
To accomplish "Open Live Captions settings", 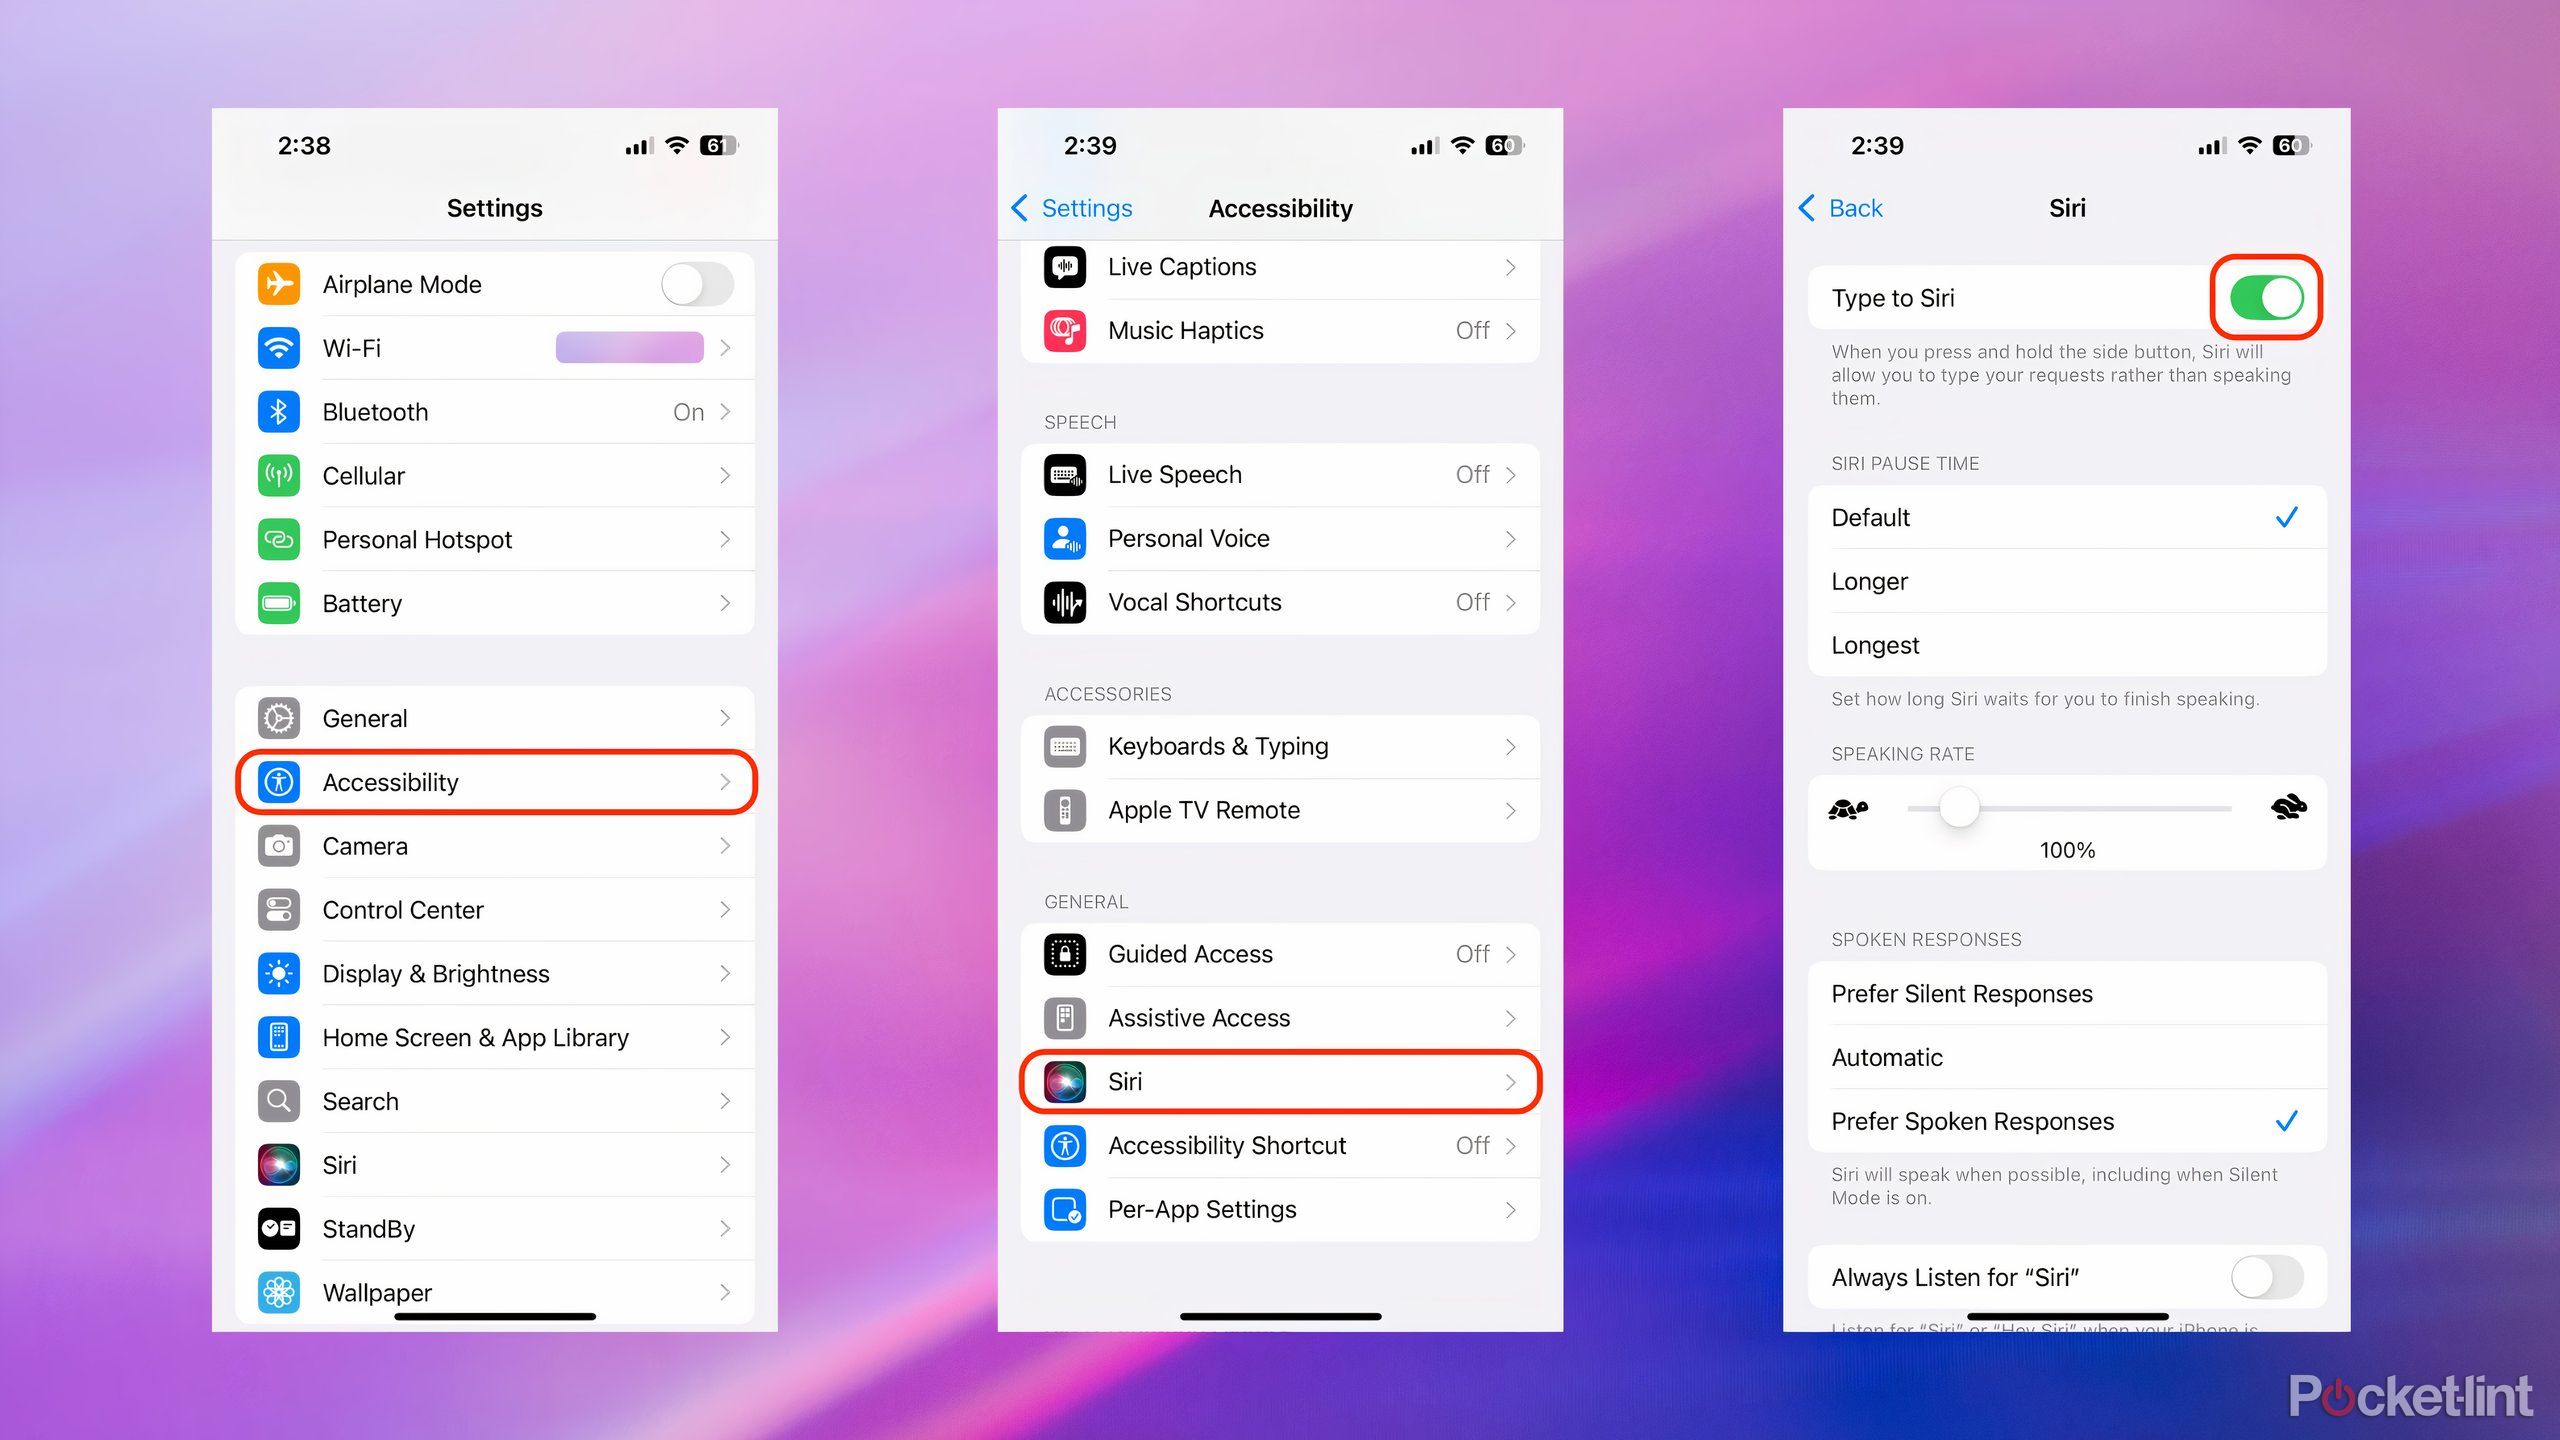I will point(1280,267).
